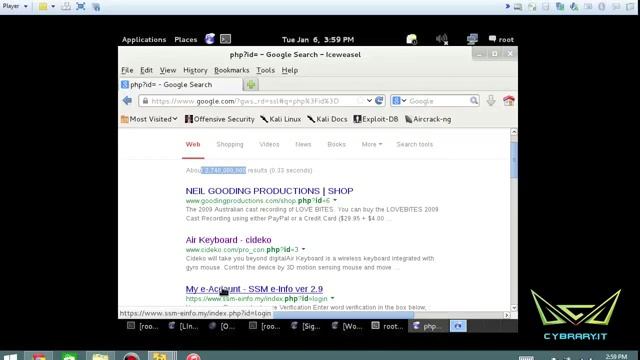
Task: Open the Kali Docs bookmark
Action: tap(327, 119)
